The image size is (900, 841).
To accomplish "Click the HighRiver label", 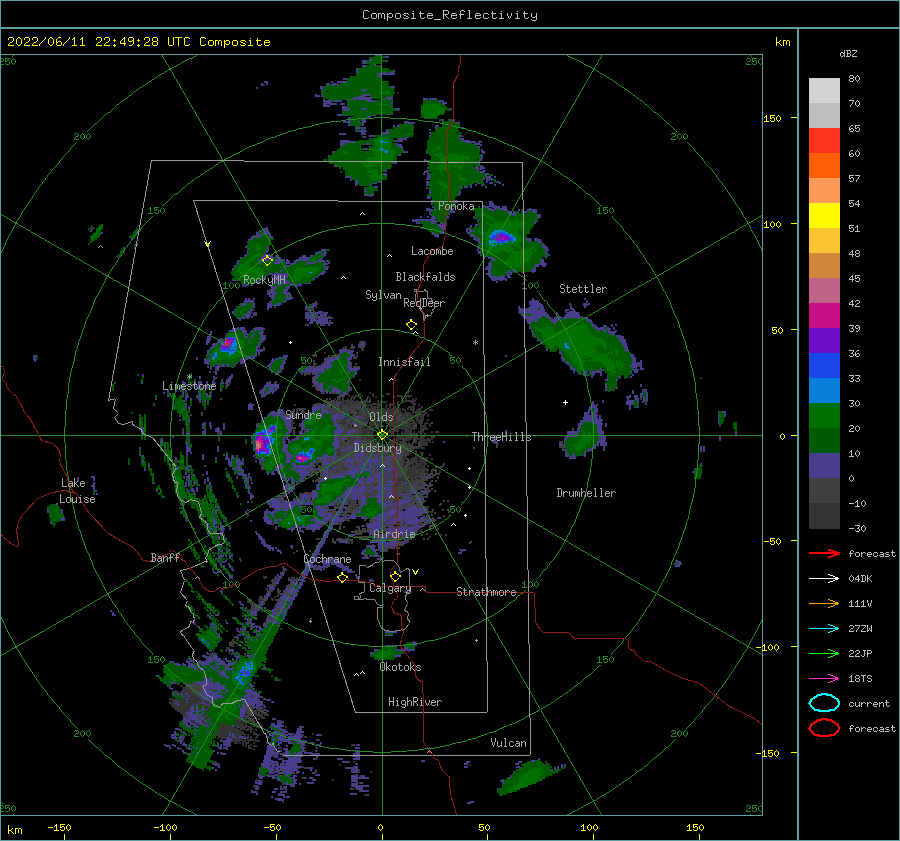I will [415, 702].
